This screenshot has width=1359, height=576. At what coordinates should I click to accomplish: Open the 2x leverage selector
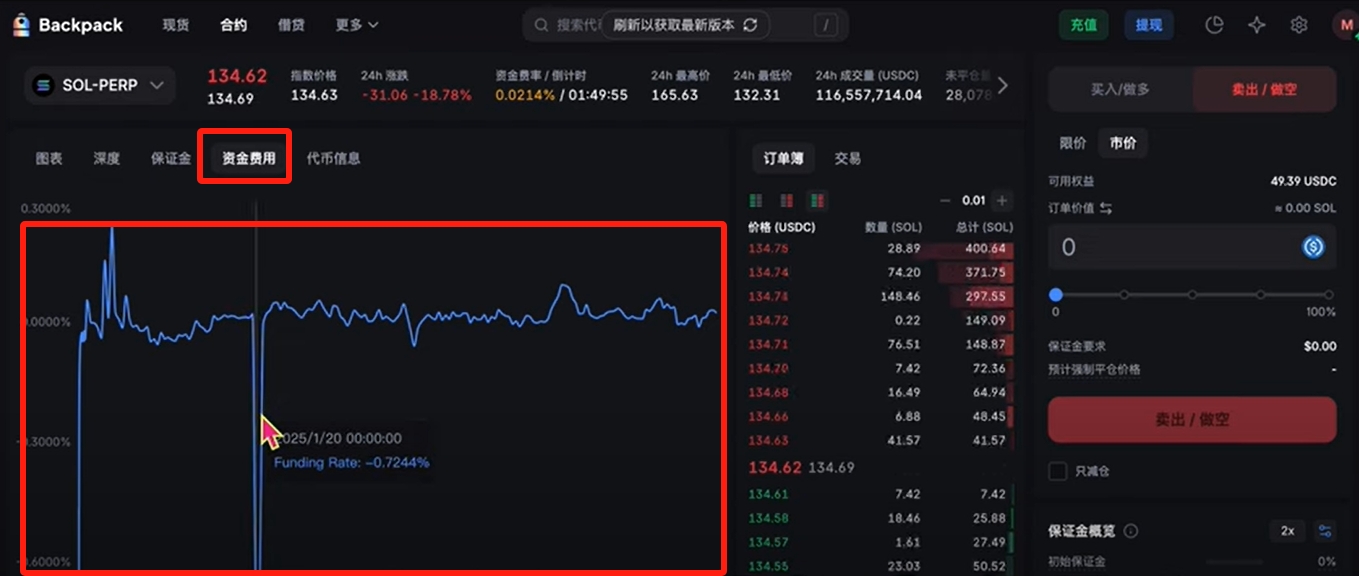click(x=1287, y=531)
